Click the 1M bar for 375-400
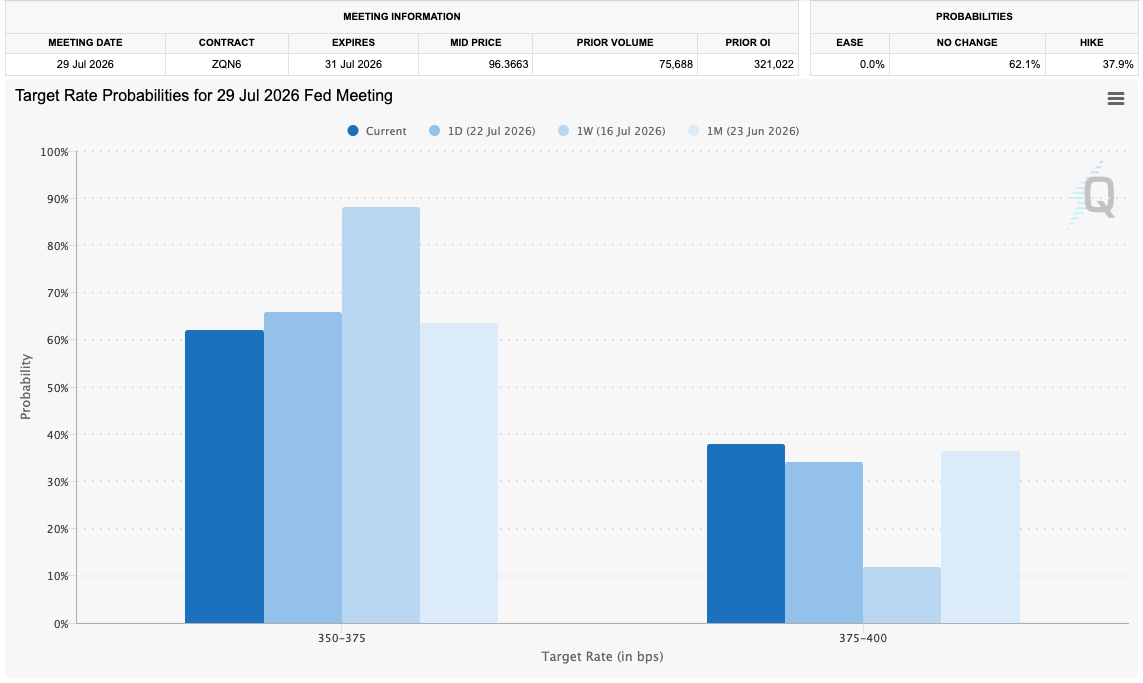 (x=980, y=537)
